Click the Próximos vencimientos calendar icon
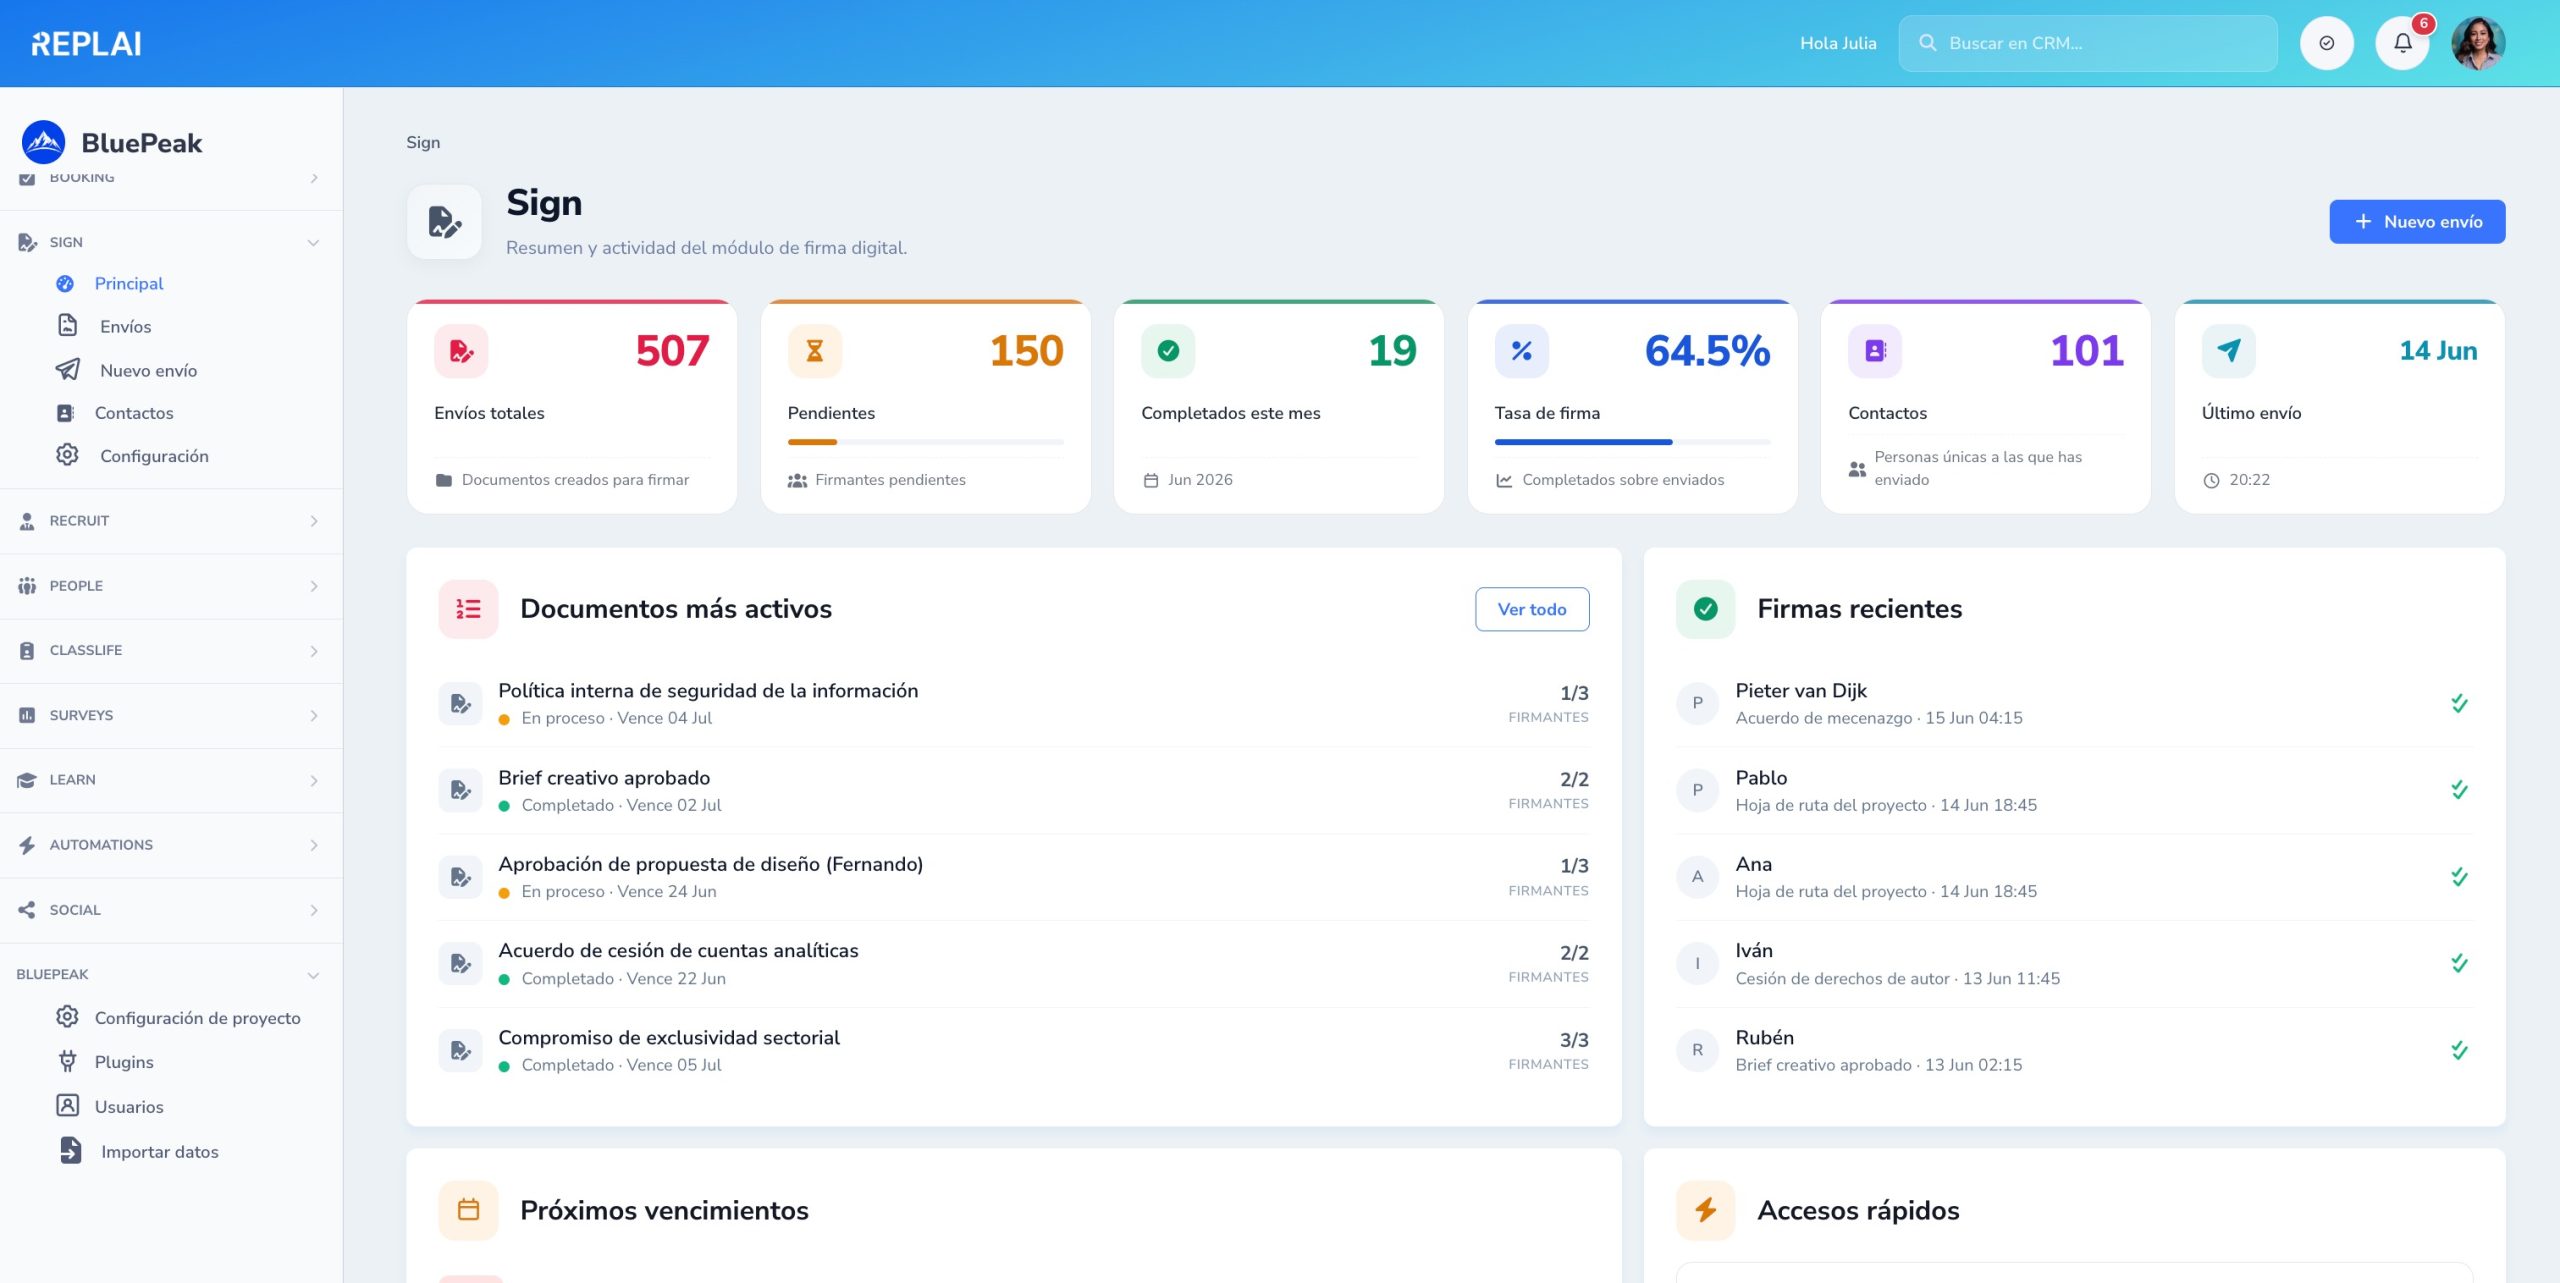This screenshot has height=1283, width=2560. (468, 1210)
